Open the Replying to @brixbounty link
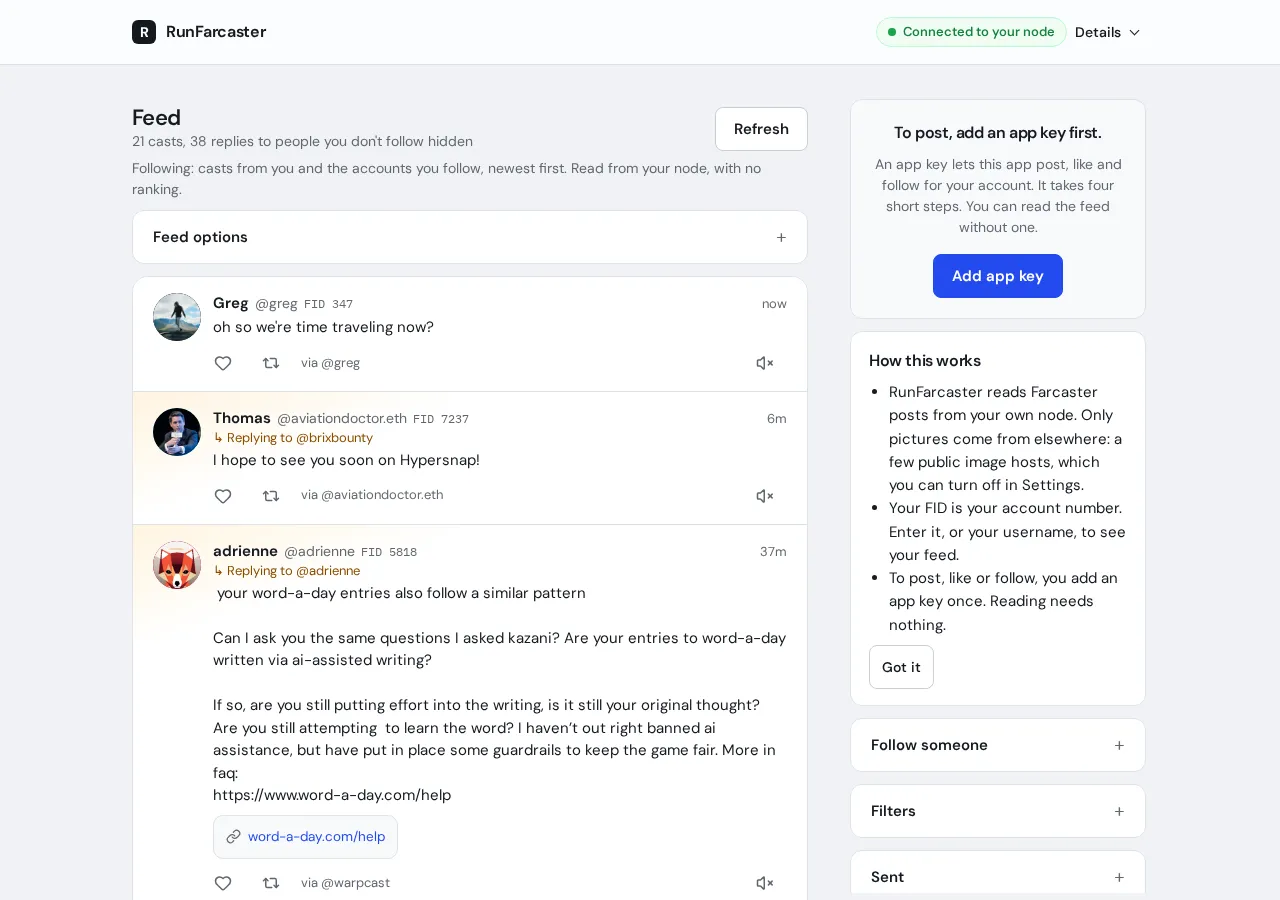 (x=293, y=438)
